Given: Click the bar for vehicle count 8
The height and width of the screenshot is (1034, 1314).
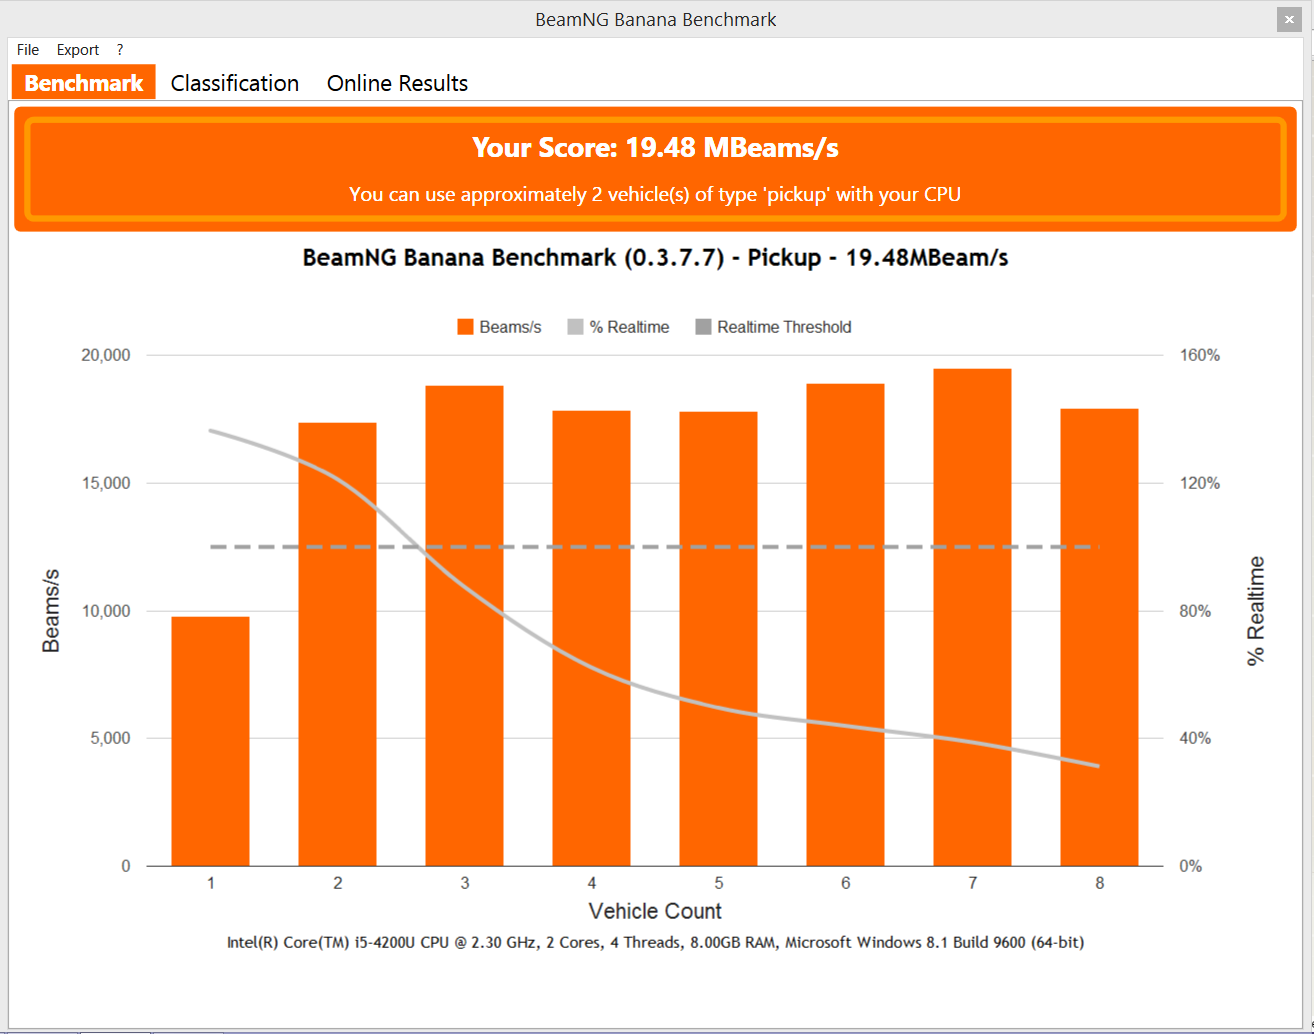Looking at the screenshot, I should [1099, 637].
